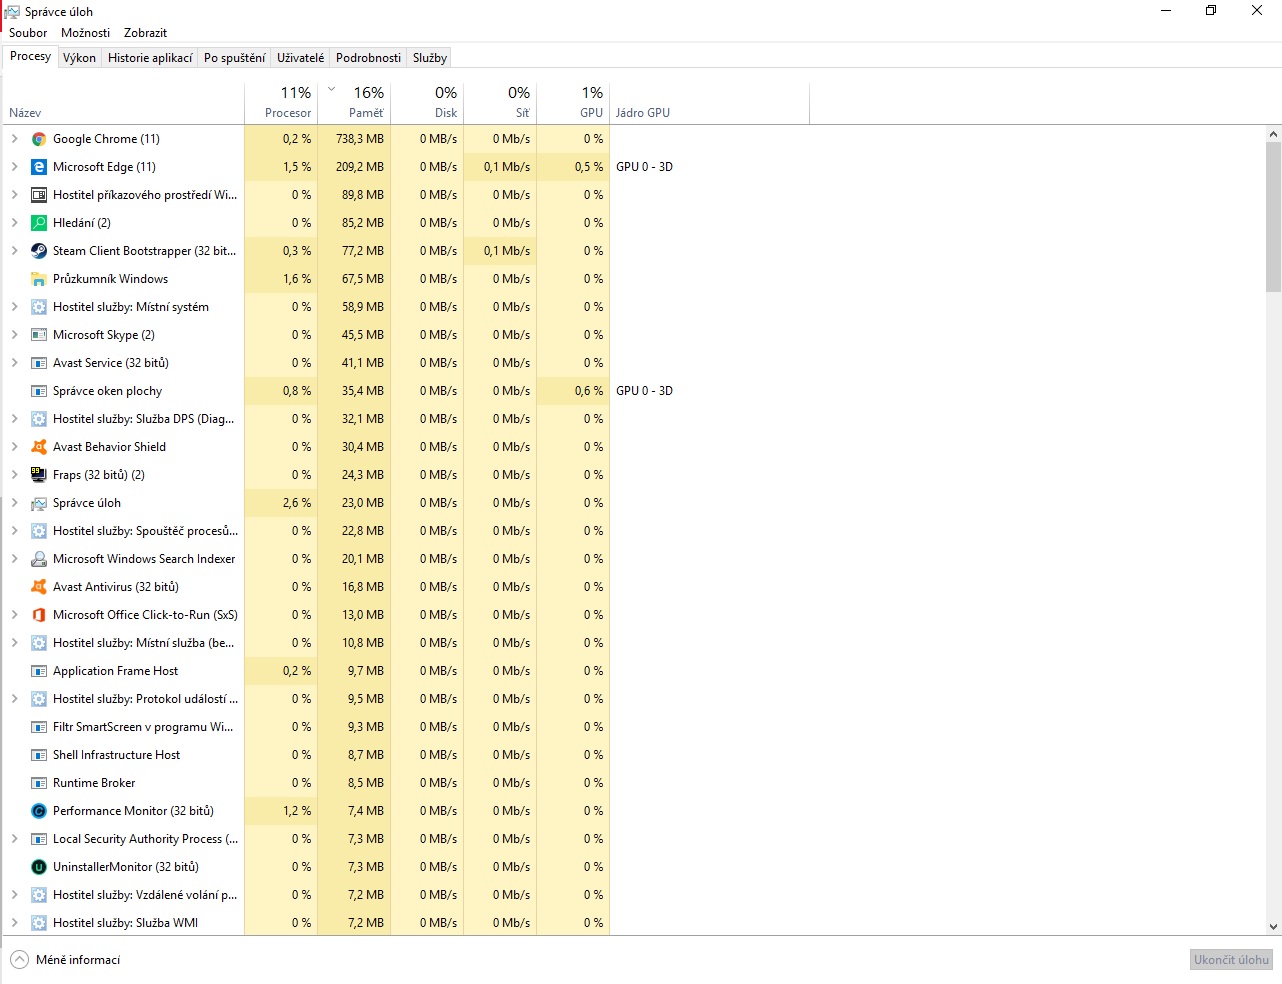Select the Hostitel služby: Protokol událostí row

pos(636,699)
